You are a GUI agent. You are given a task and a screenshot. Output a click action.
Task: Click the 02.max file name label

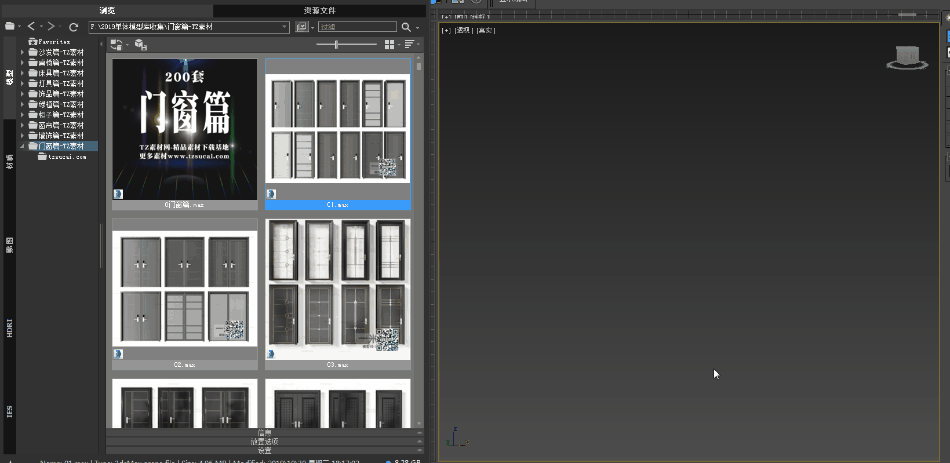[x=185, y=365]
